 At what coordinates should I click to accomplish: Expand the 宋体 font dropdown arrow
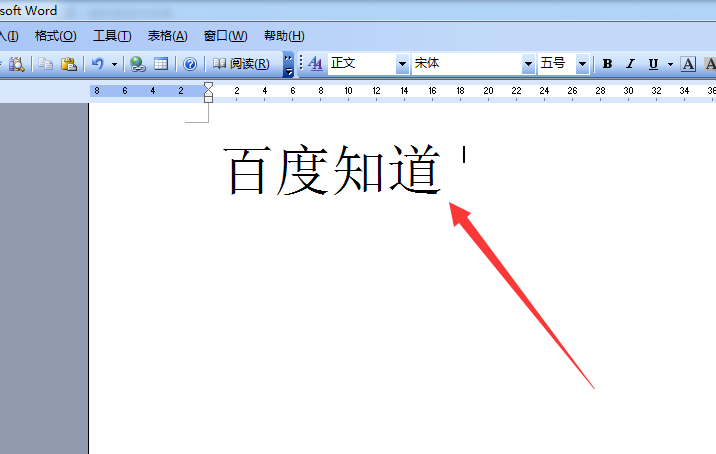click(x=528, y=64)
